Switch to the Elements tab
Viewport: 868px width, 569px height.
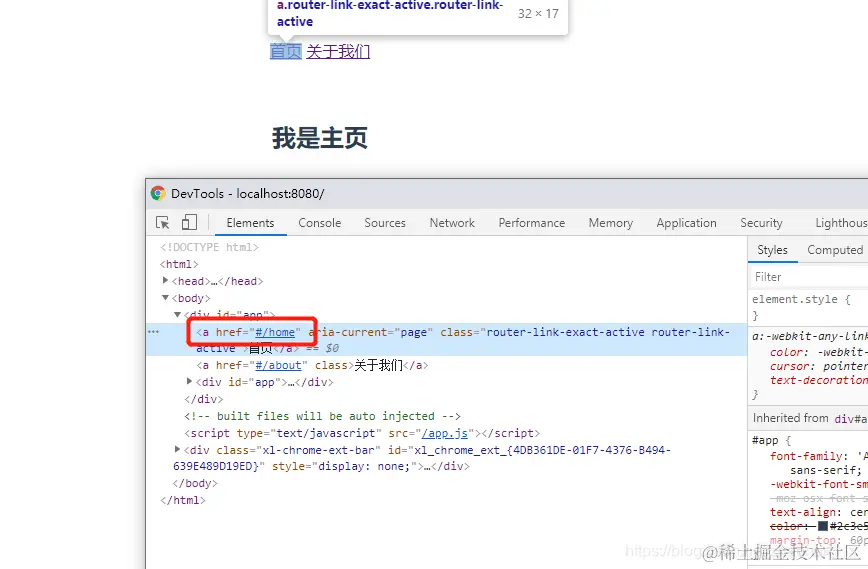pyautogui.click(x=250, y=223)
